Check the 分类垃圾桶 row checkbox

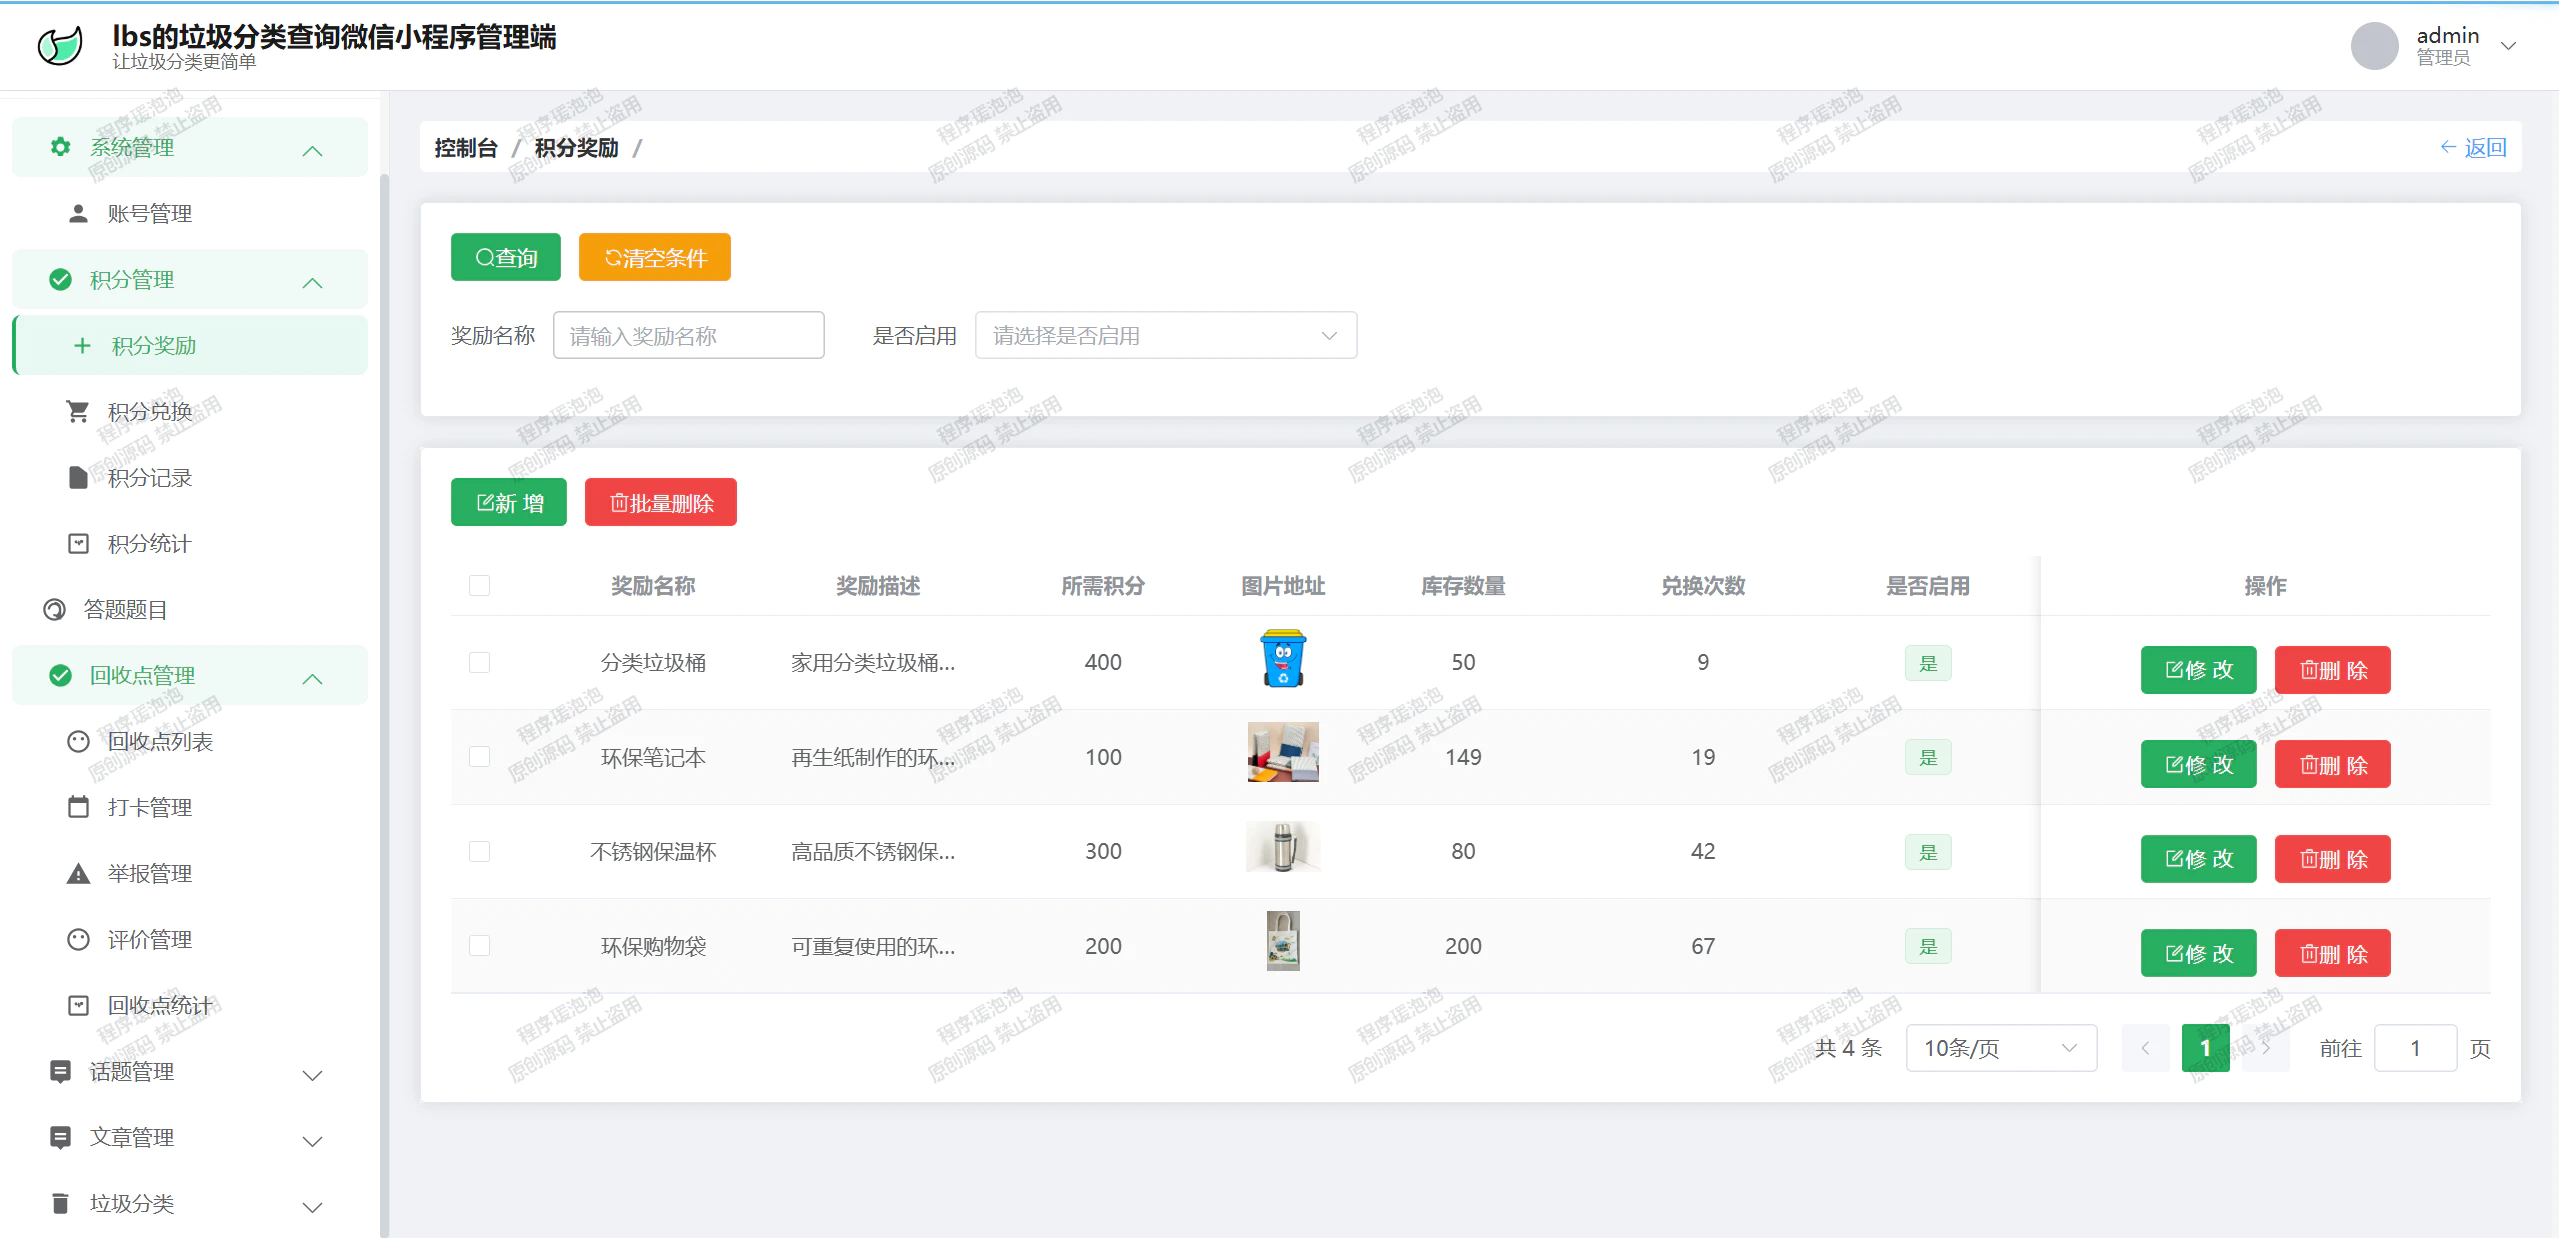[x=480, y=662]
